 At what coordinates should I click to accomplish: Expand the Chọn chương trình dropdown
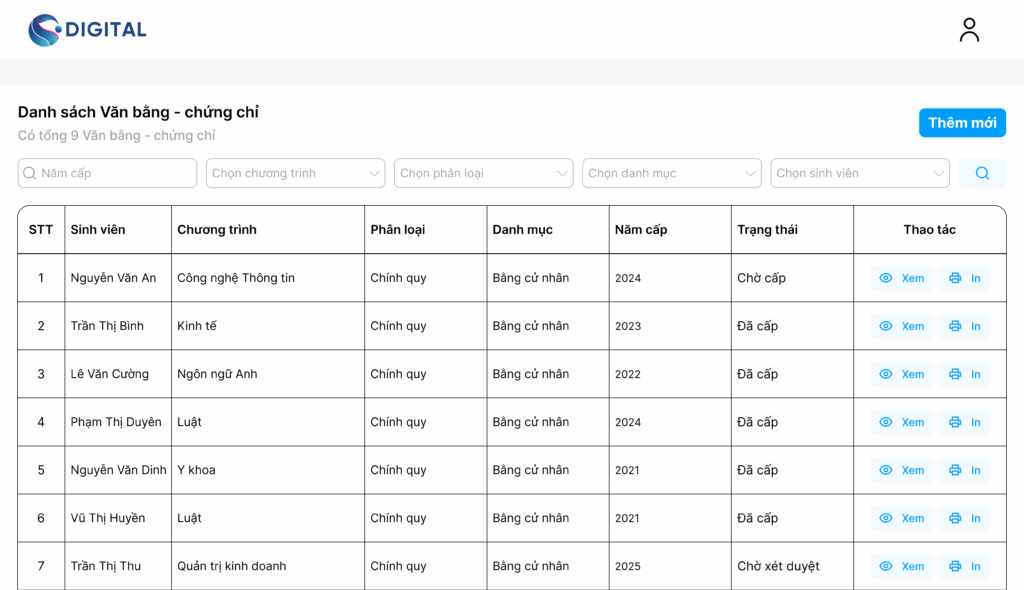pyautogui.click(x=295, y=173)
